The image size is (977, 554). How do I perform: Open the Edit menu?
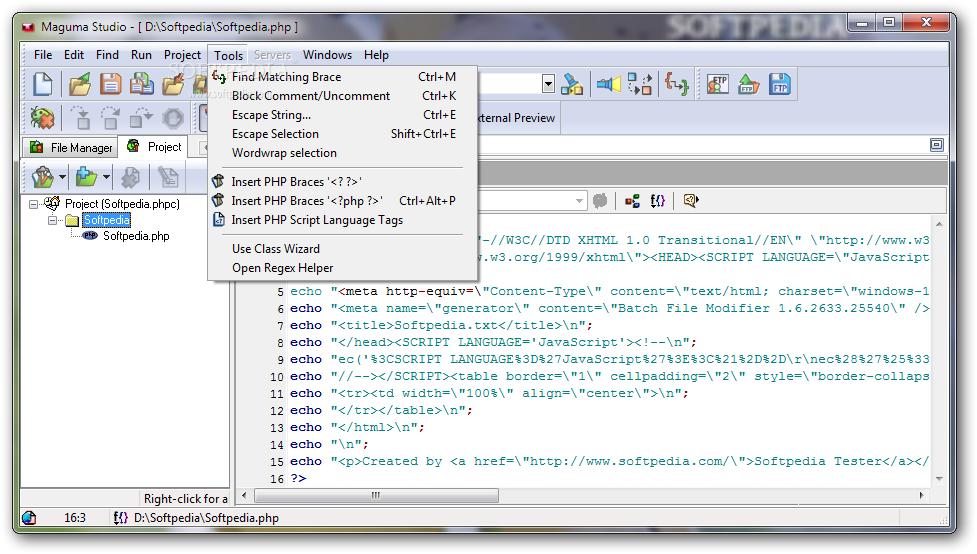pyautogui.click(x=74, y=55)
